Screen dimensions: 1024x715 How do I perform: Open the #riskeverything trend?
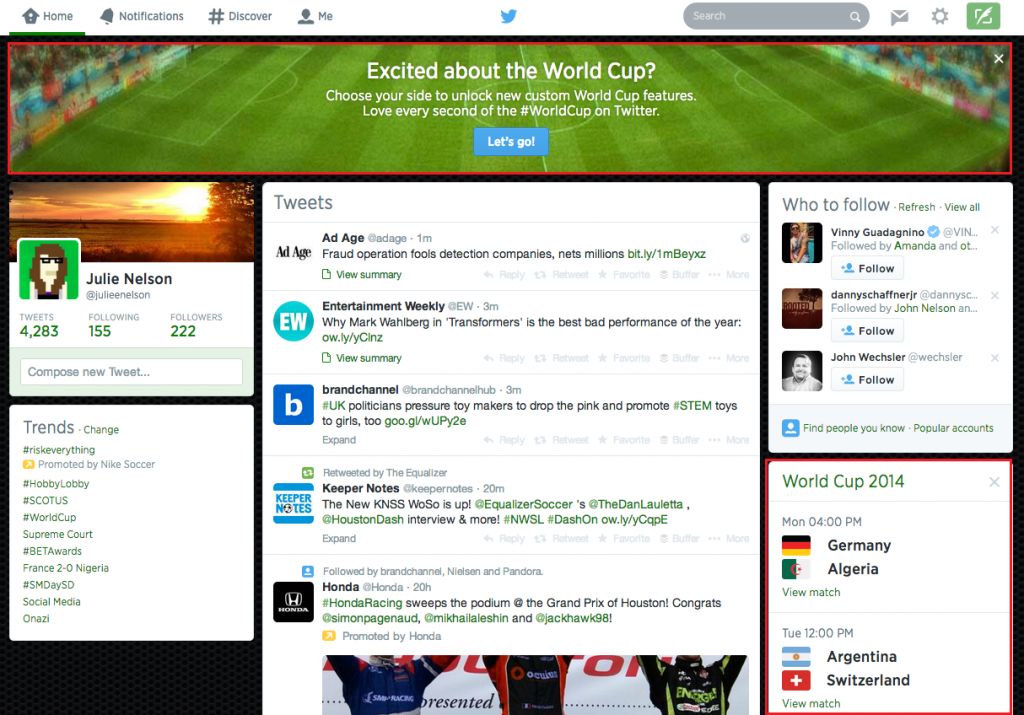pos(59,450)
